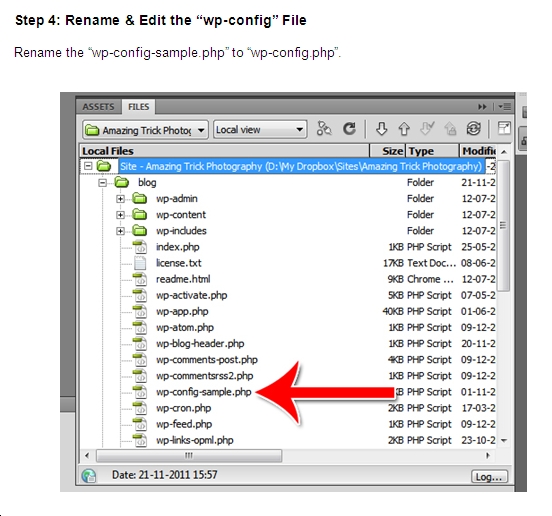Open the Local view dropdown
Screen dimensions: 552x516
260,130
